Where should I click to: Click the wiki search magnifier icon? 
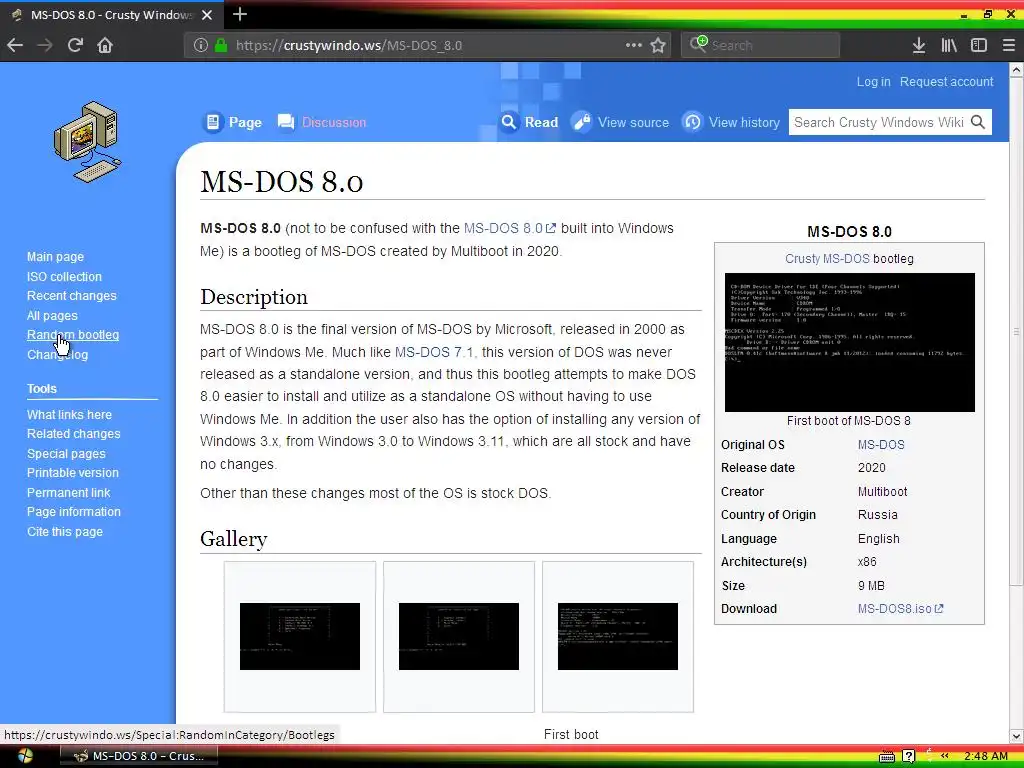click(978, 122)
